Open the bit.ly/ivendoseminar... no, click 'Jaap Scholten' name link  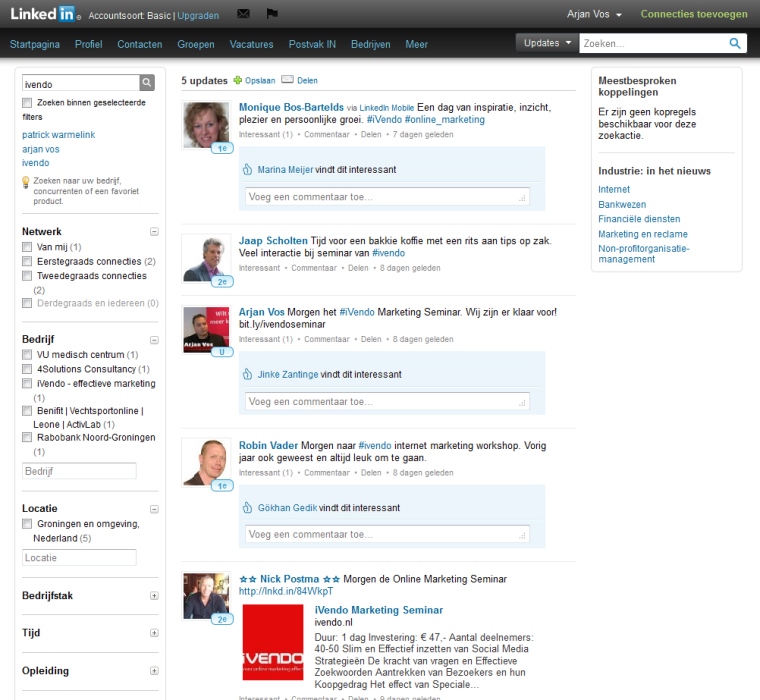tap(273, 240)
